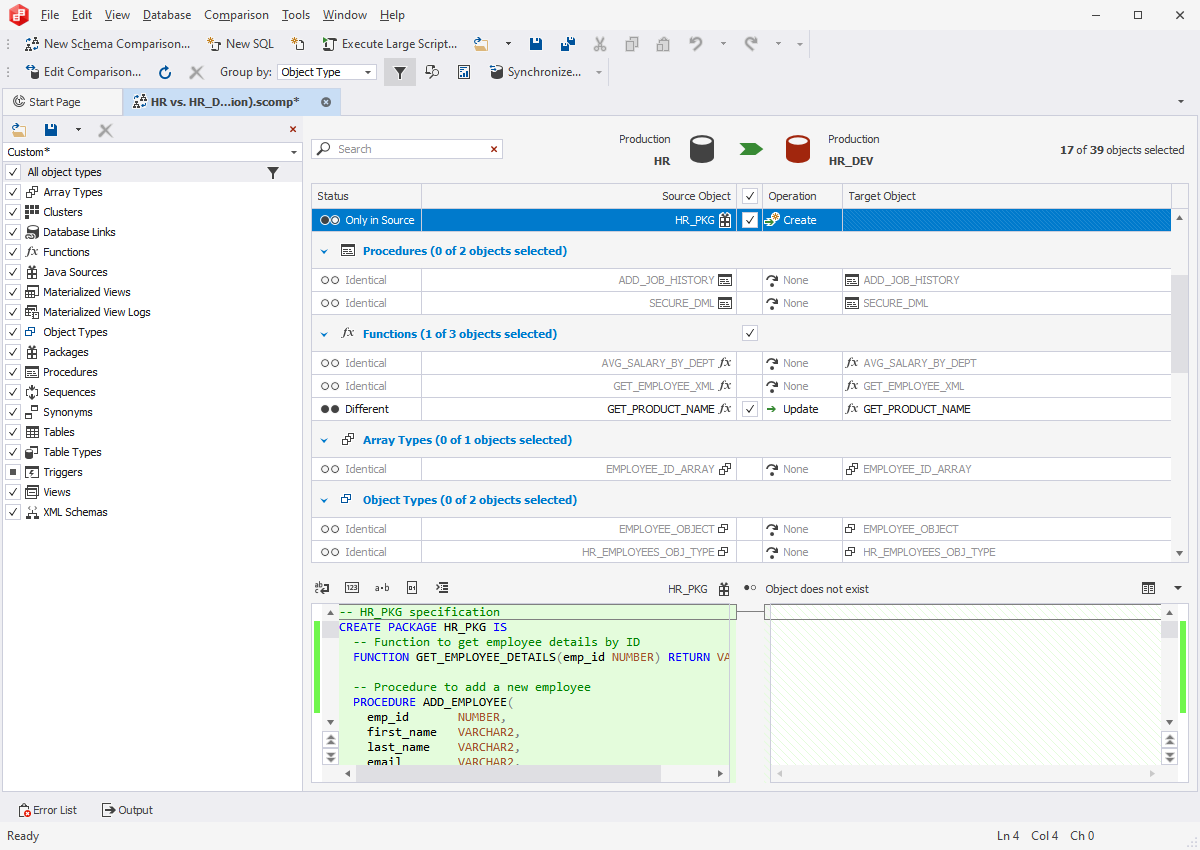This screenshot has height=850, width=1200.
Task: Click the filter funnel toolbar icon
Action: 399,72
